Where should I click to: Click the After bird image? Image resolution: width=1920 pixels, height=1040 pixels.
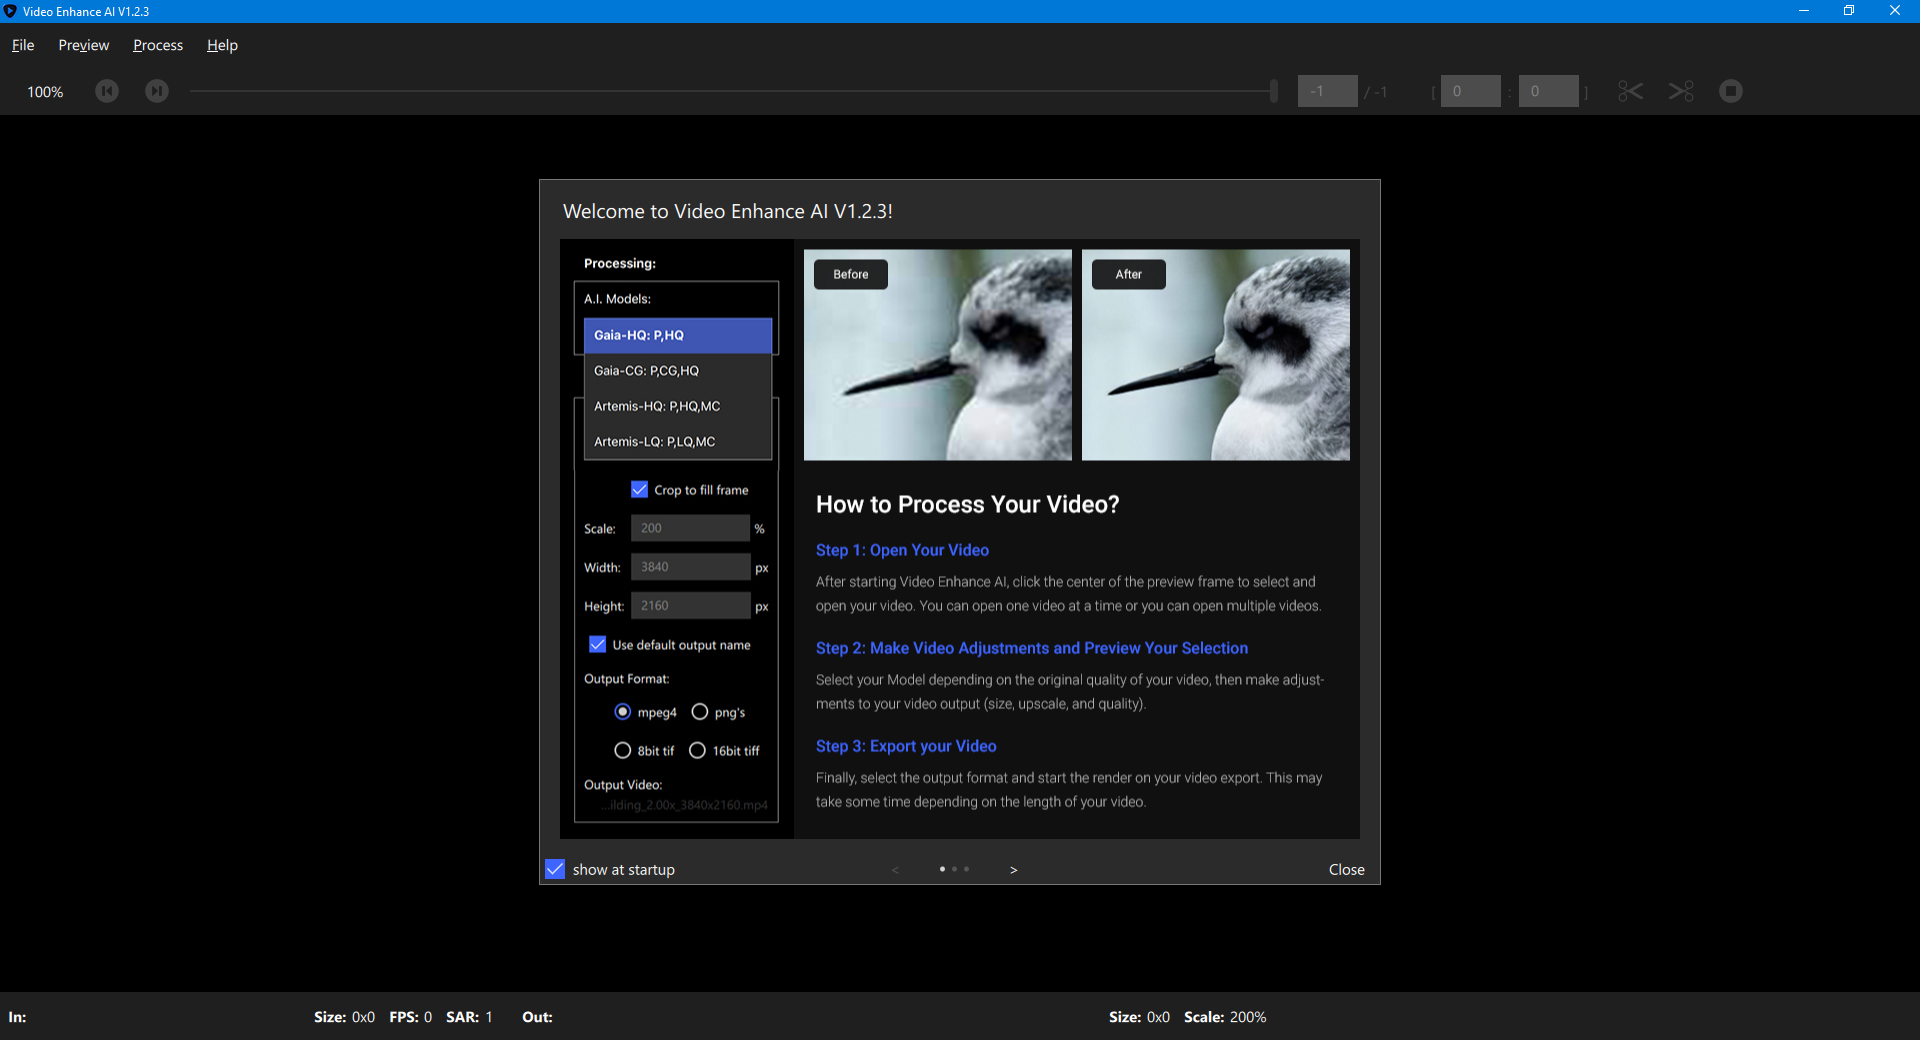point(1216,355)
